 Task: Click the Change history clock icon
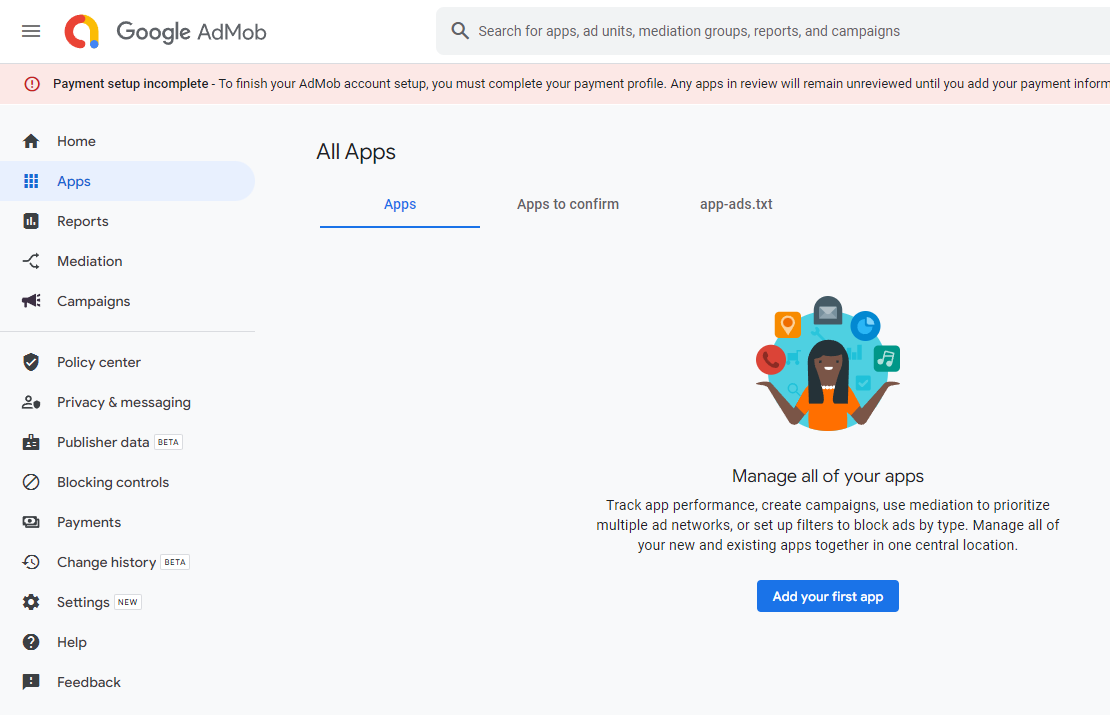pyautogui.click(x=31, y=562)
